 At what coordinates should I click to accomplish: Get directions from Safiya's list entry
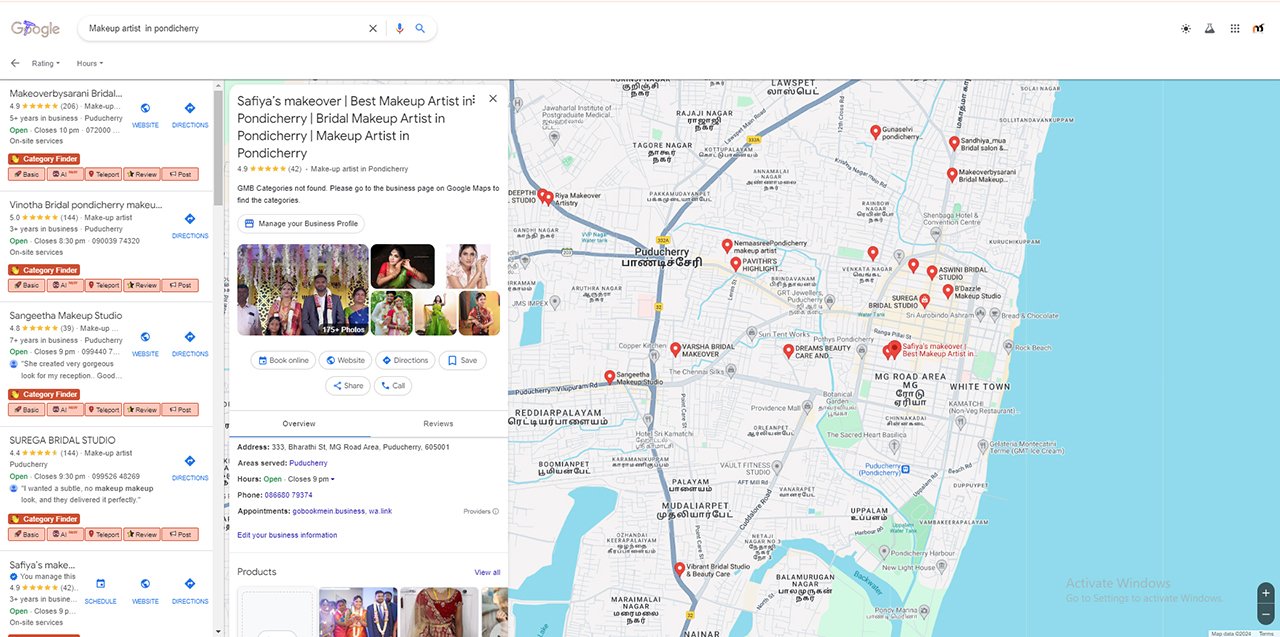coord(190,590)
